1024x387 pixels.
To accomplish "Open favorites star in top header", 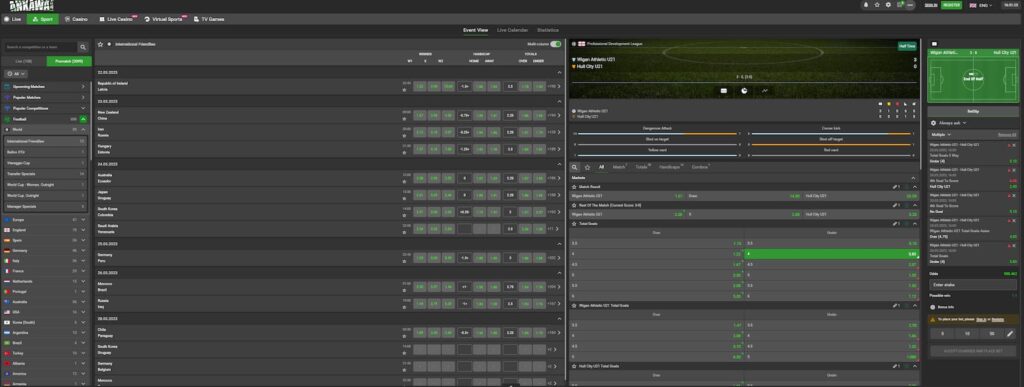I will tap(877, 5).
